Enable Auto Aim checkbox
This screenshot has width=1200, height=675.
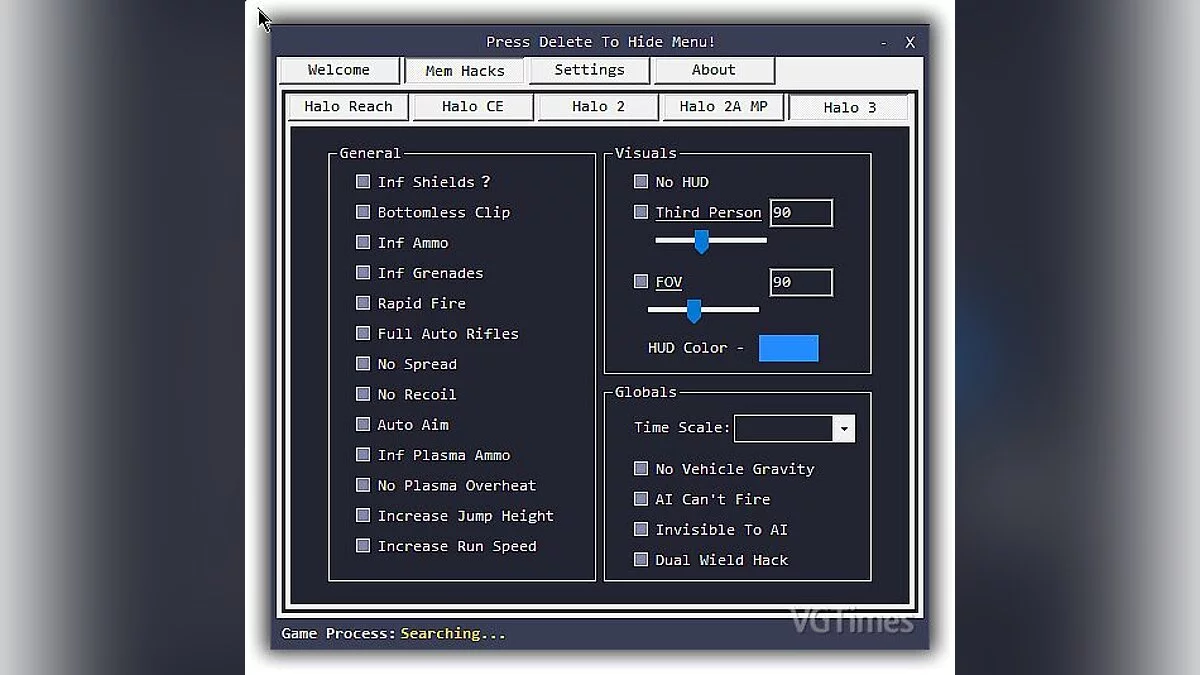click(363, 424)
